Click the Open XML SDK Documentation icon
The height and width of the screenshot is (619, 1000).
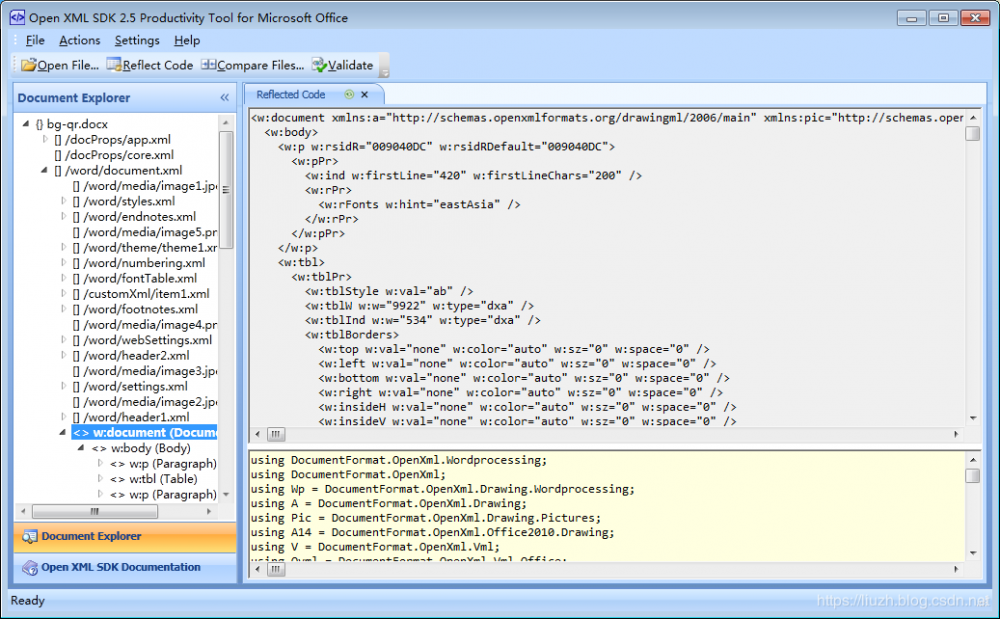30,567
